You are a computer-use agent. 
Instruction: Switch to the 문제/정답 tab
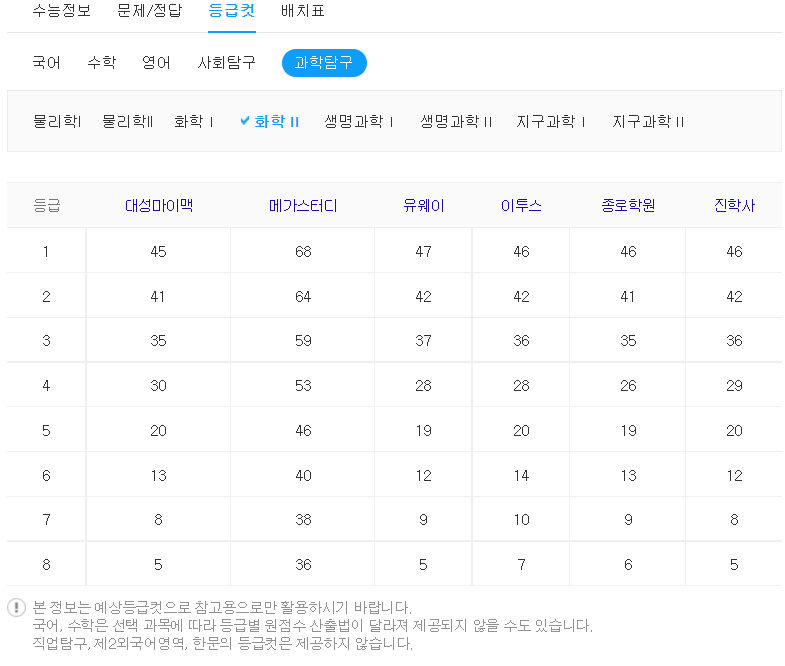click(149, 11)
